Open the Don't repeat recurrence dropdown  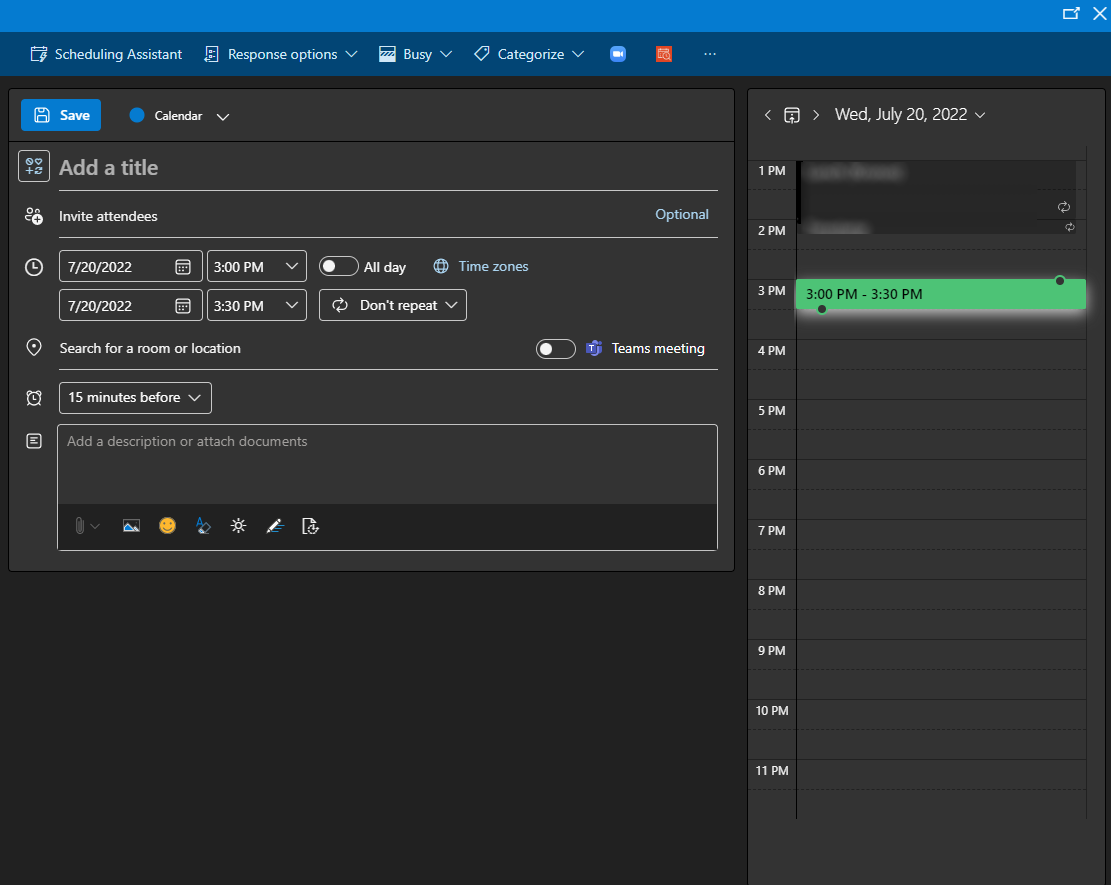[393, 306]
